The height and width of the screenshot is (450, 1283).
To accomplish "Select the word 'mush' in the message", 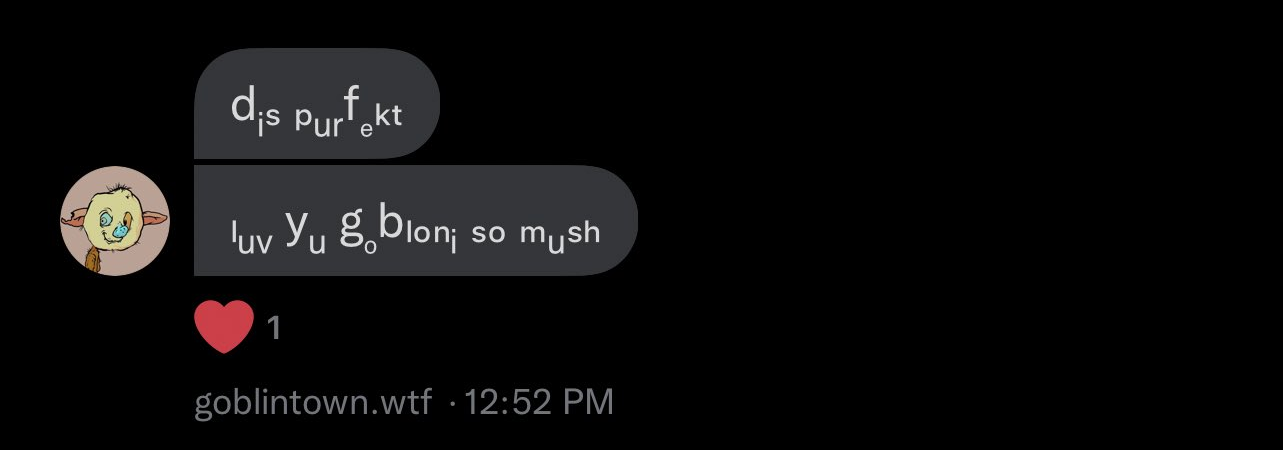I will coord(560,234).
